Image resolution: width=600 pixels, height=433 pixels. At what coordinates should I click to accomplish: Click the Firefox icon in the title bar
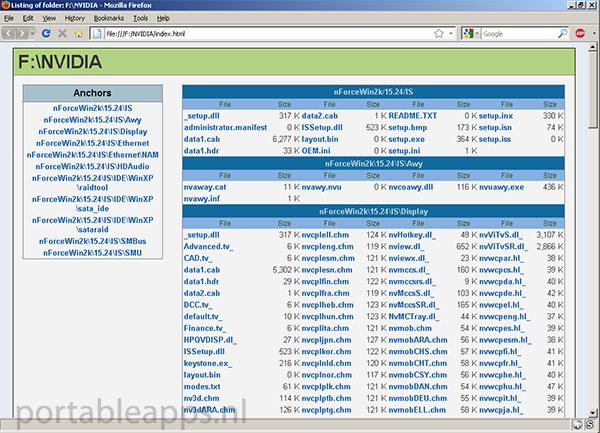5,5
